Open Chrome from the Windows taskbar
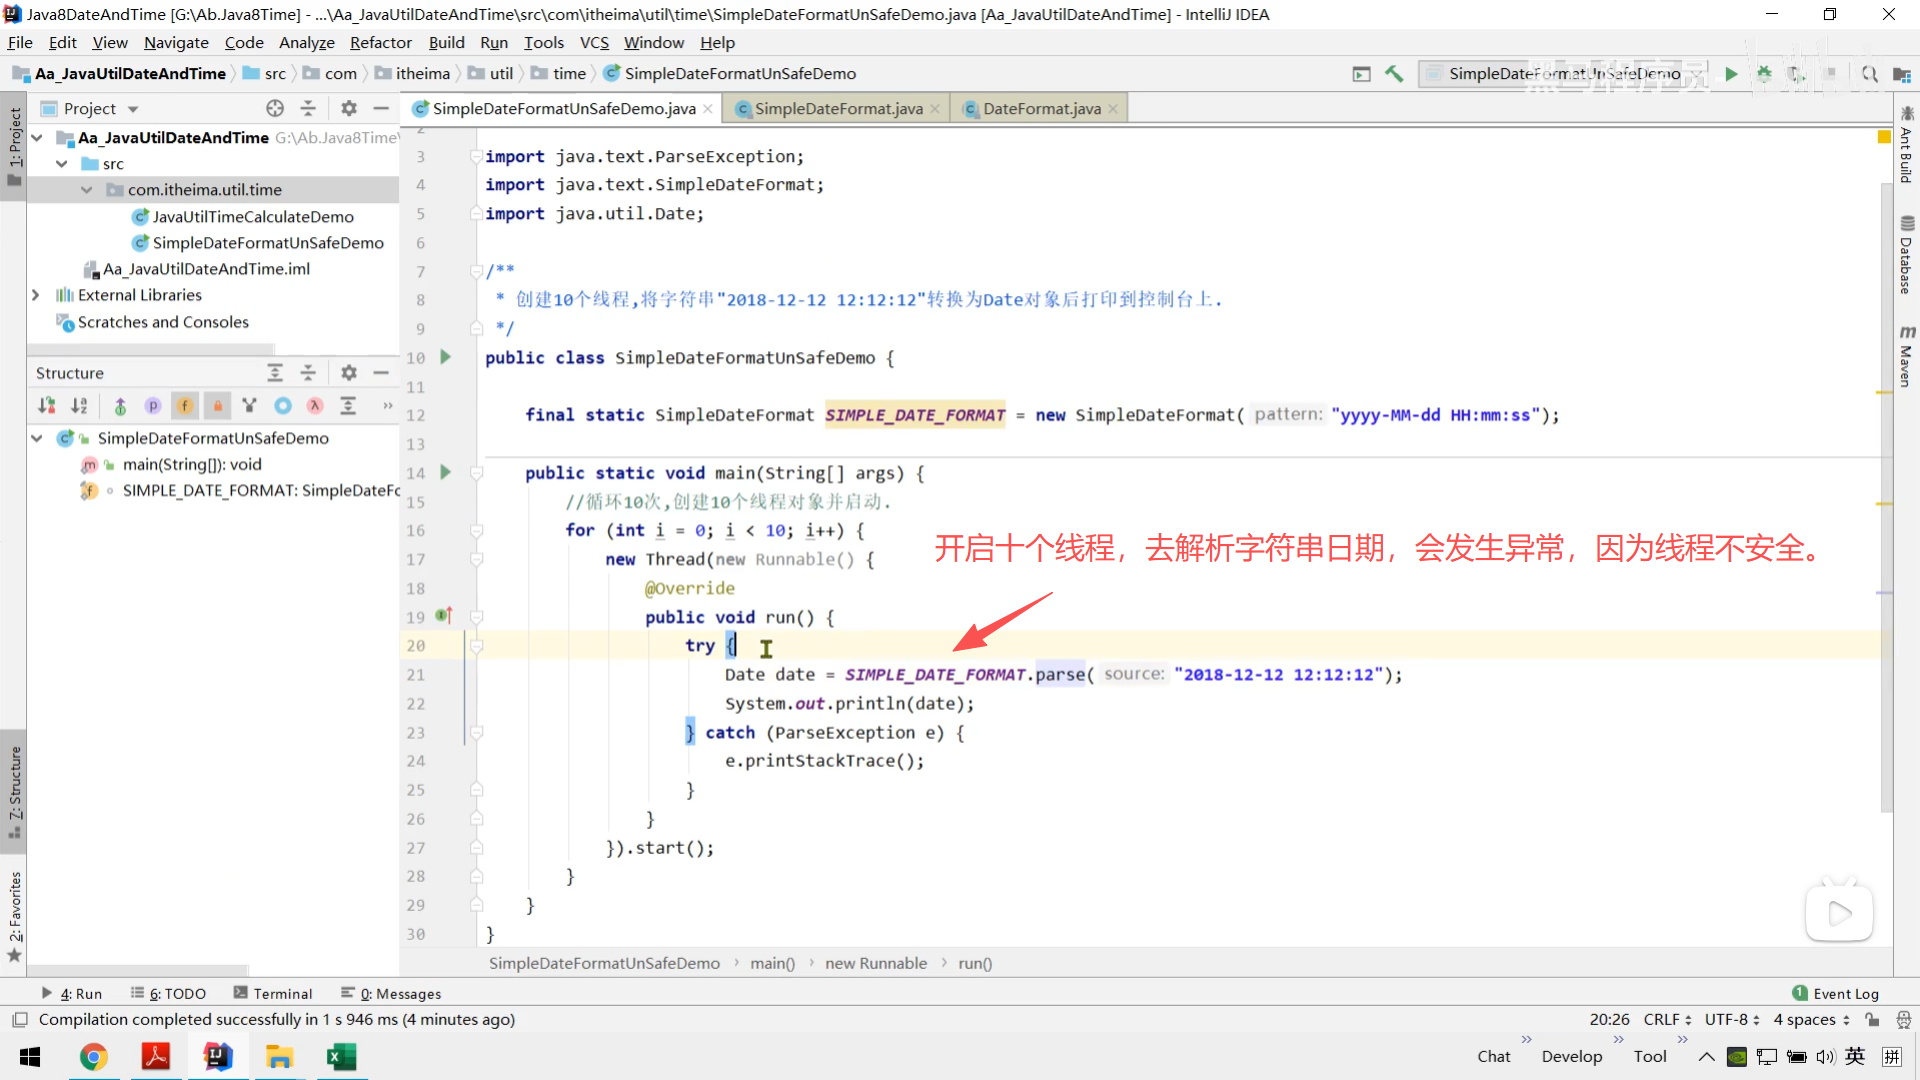Screen dimensions: 1920x1080 [x=93, y=1056]
